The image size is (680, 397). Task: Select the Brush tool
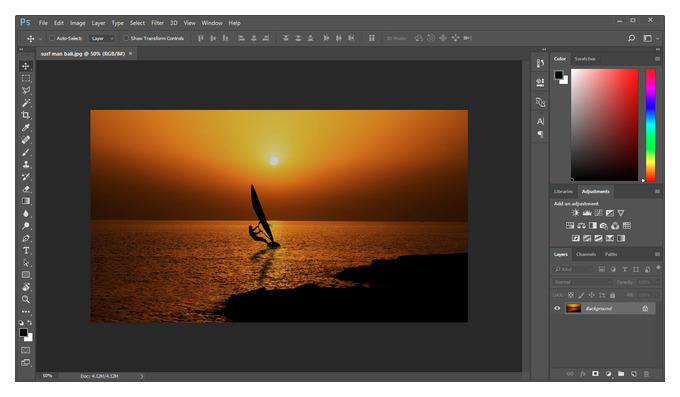coord(26,152)
